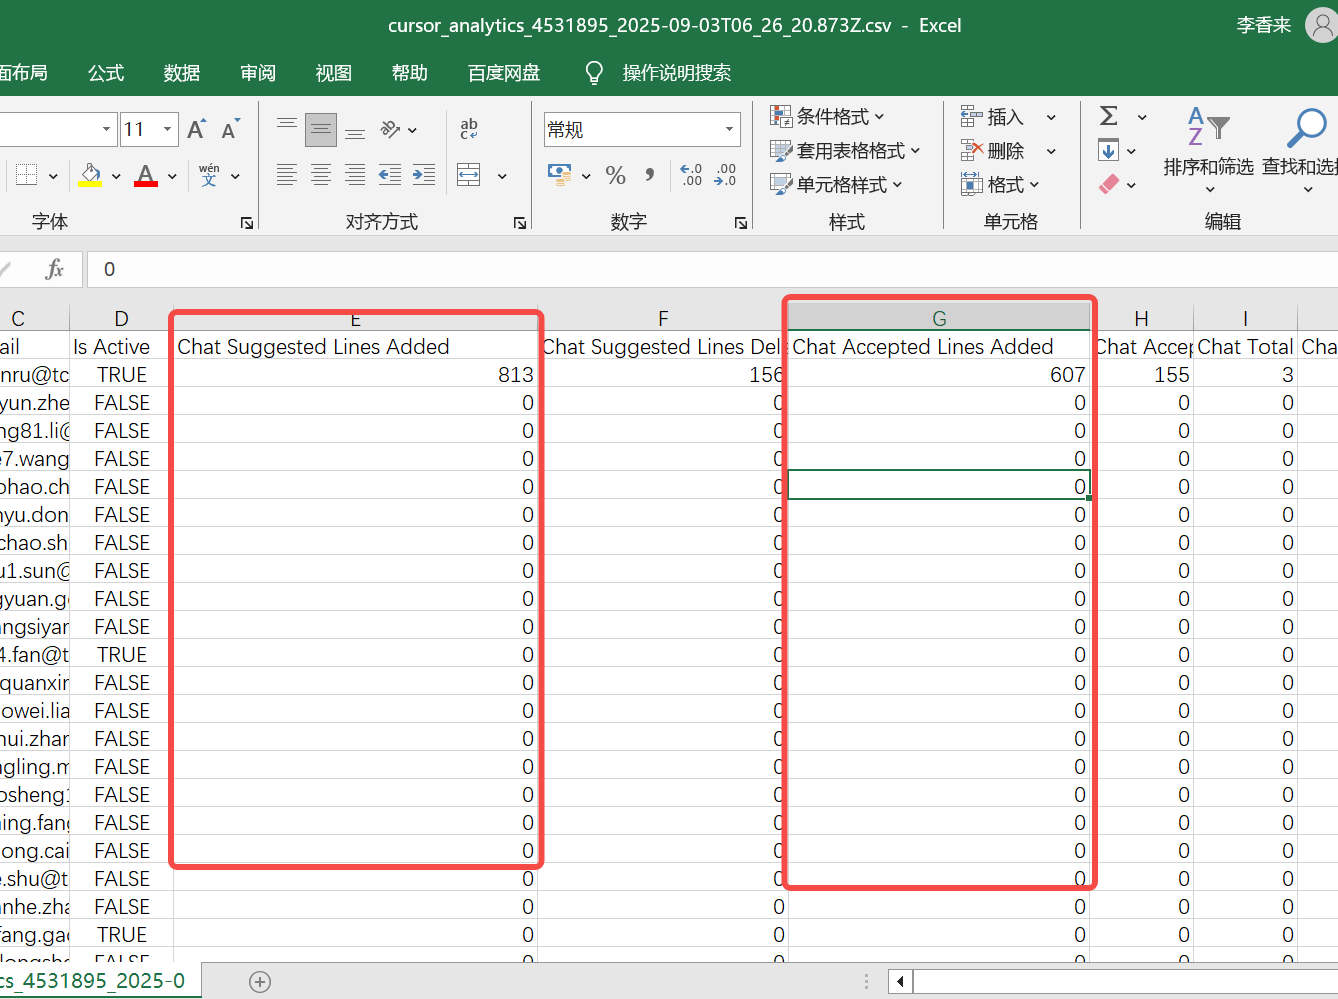Align text to the left
Screen dimensions: 1338x999
[287, 175]
